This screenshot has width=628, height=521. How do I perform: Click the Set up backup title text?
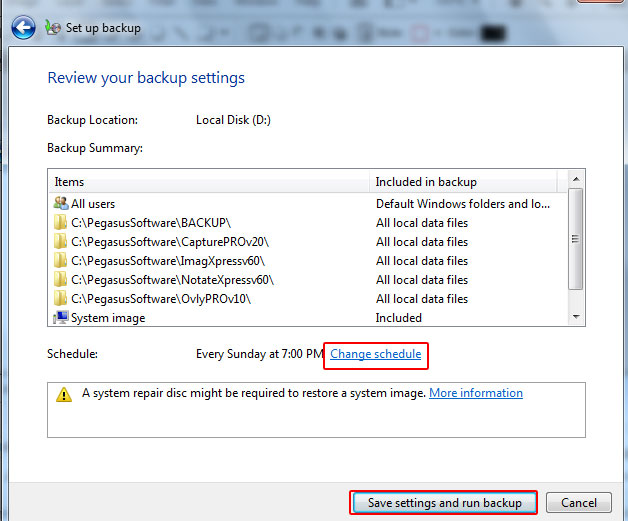point(103,28)
